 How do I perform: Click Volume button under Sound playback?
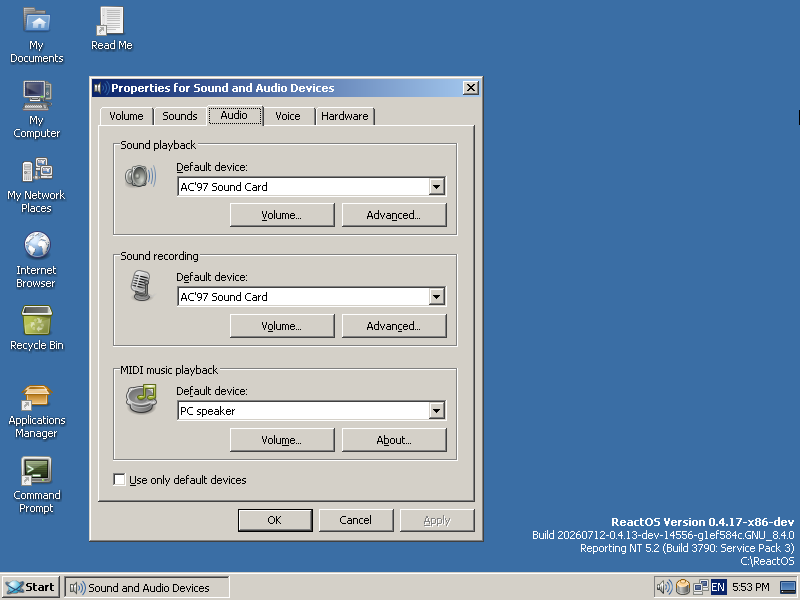(282, 215)
